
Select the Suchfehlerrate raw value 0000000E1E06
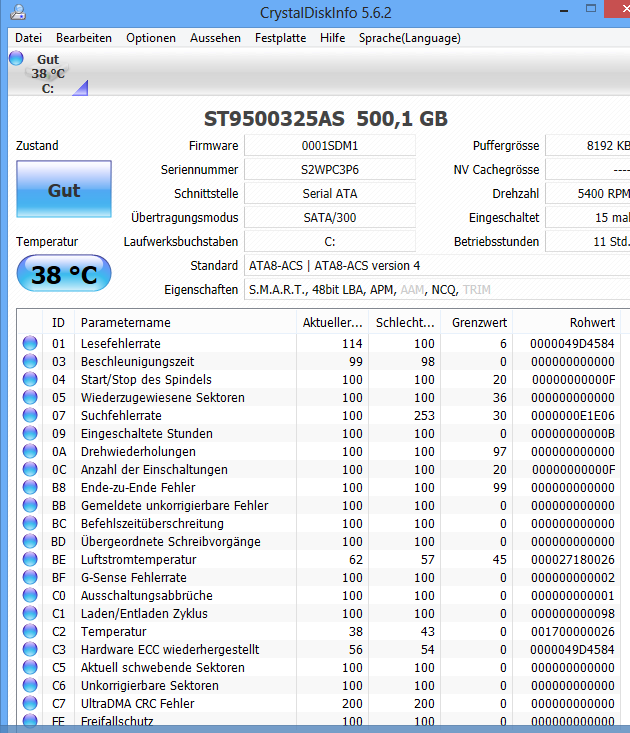click(x=573, y=416)
